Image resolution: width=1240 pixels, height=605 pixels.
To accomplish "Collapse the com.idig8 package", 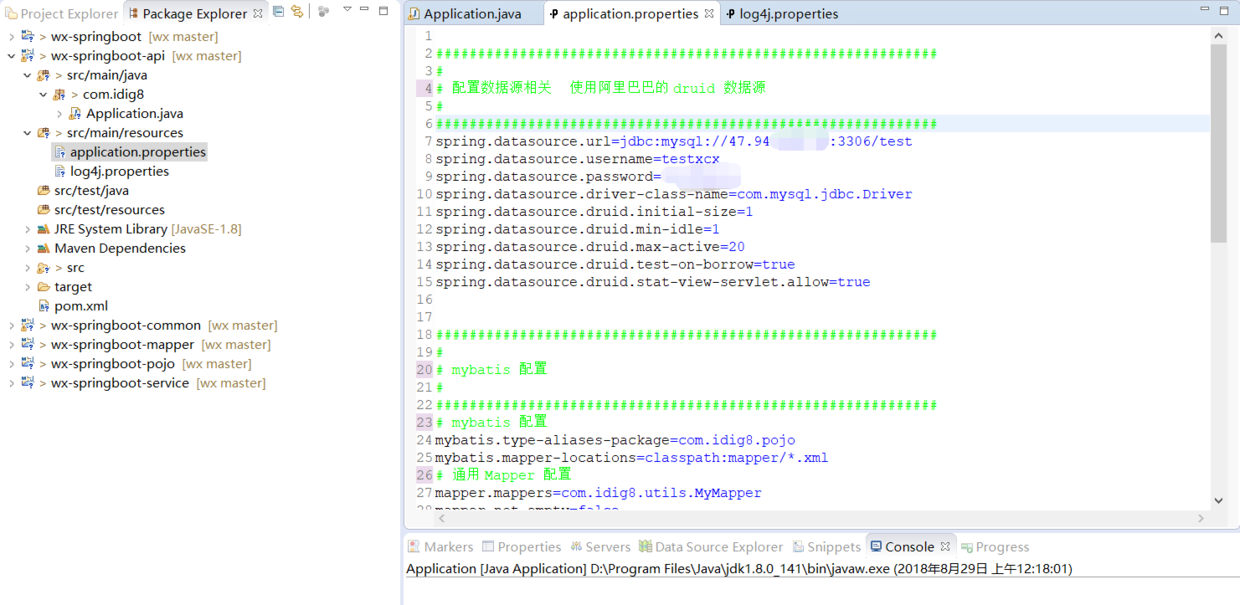I will [43, 94].
